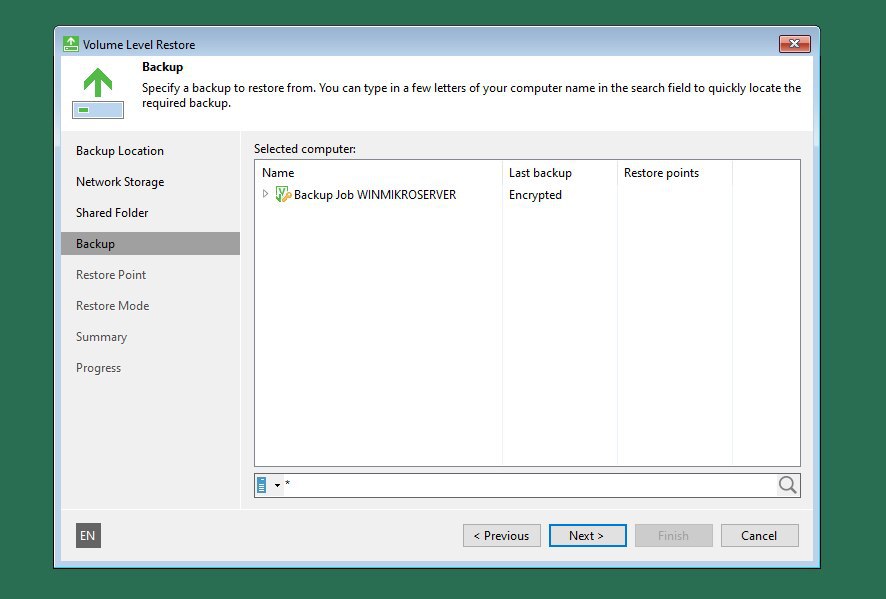Image resolution: width=886 pixels, height=599 pixels.
Task: Click the magnifier search icon
Action: tap(787, 485)
